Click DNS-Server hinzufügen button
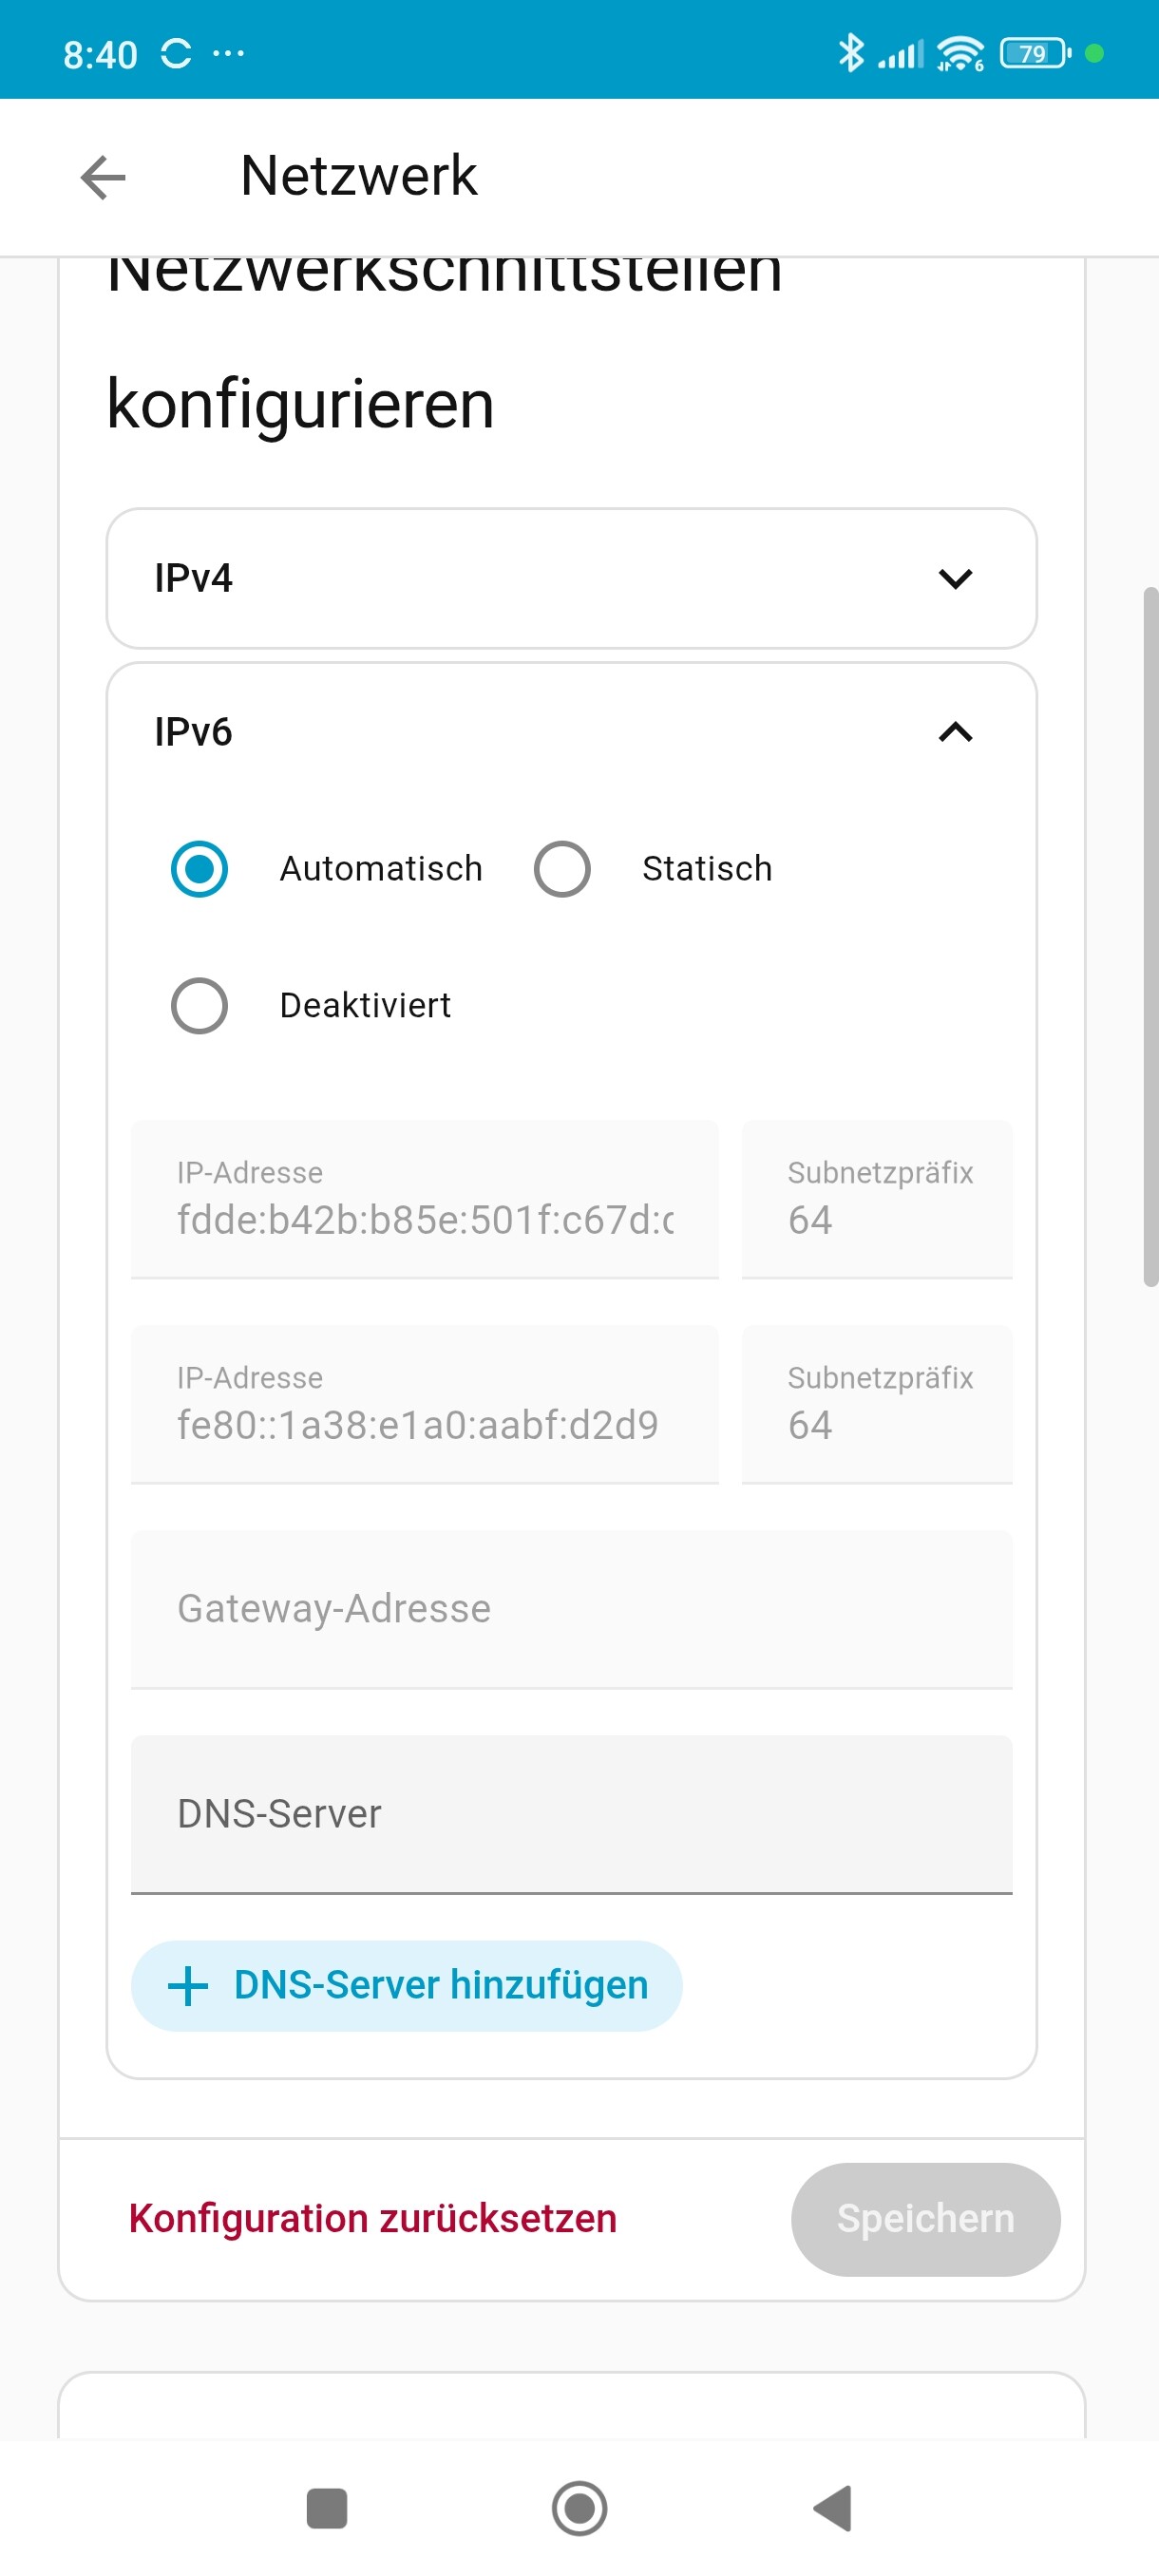1159x2576 pixels. click(x=406, y=1986)
